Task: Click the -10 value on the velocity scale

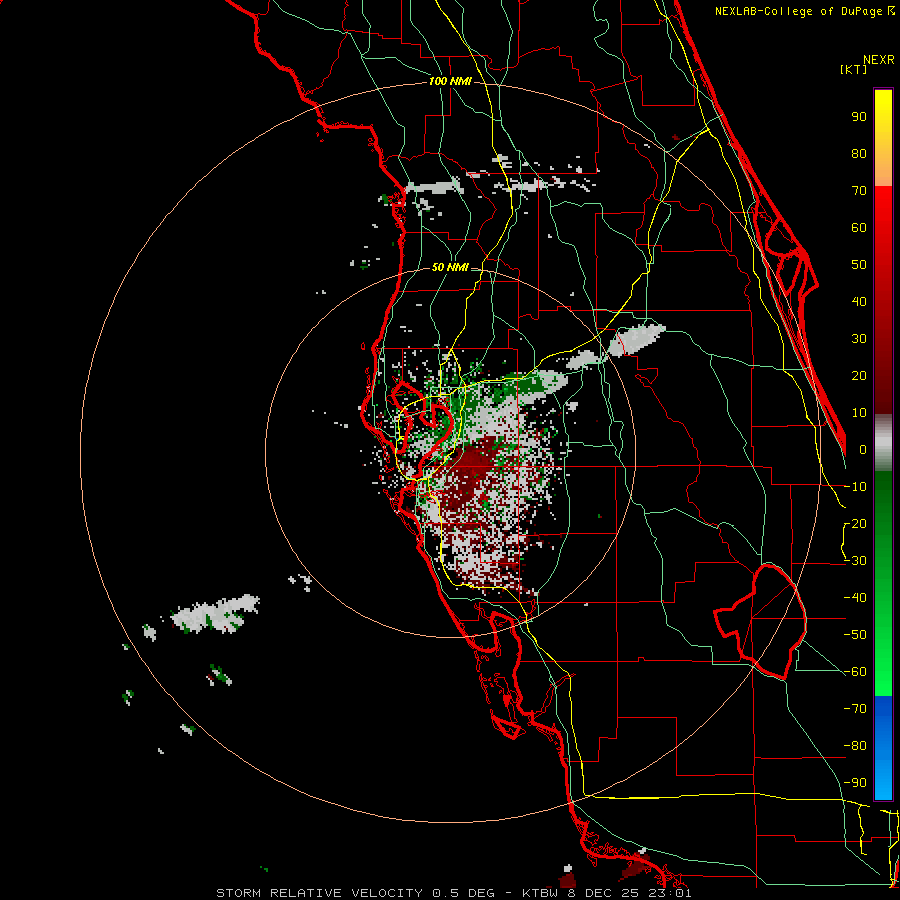Action: 855,487
